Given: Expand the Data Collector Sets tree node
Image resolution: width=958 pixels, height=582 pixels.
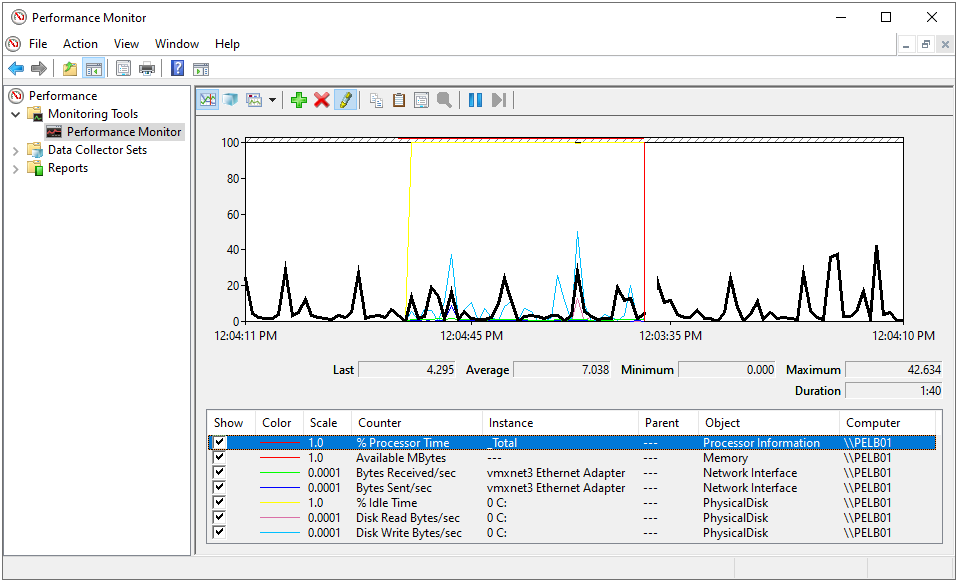Looking at the screenshot, I should point(16,151).
